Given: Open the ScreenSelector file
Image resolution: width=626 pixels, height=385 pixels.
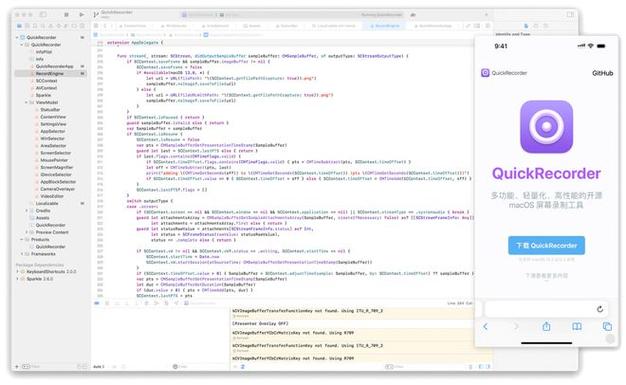Looking at the screenshot, I should (x=55, y=153).
